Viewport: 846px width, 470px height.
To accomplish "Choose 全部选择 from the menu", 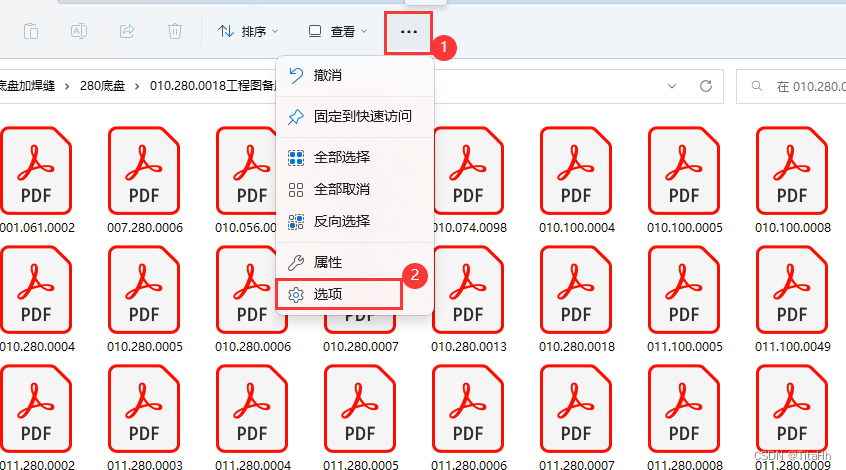I will click(x=354, y=158).
